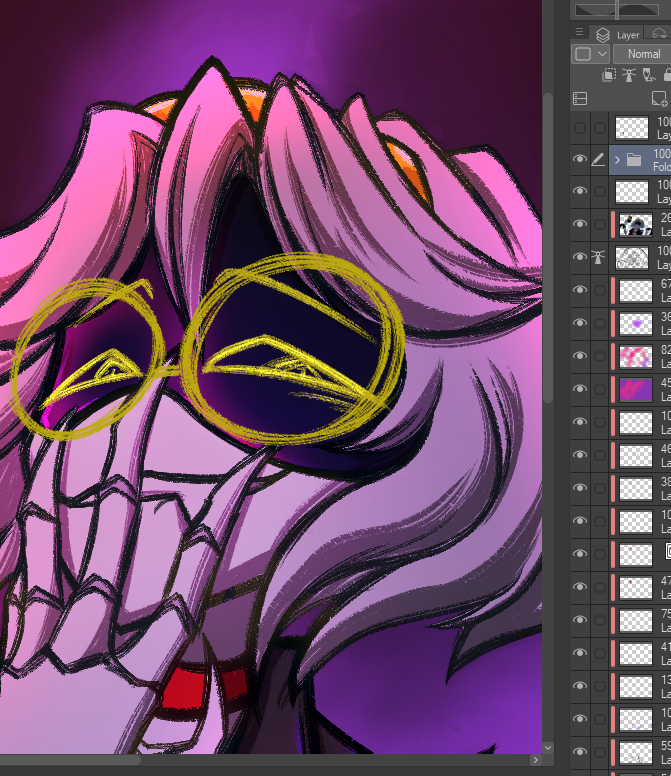Click the pen editing-layer icon on the Folder row
The height and width of the screenshot is (776, 671).
(598, 159)
